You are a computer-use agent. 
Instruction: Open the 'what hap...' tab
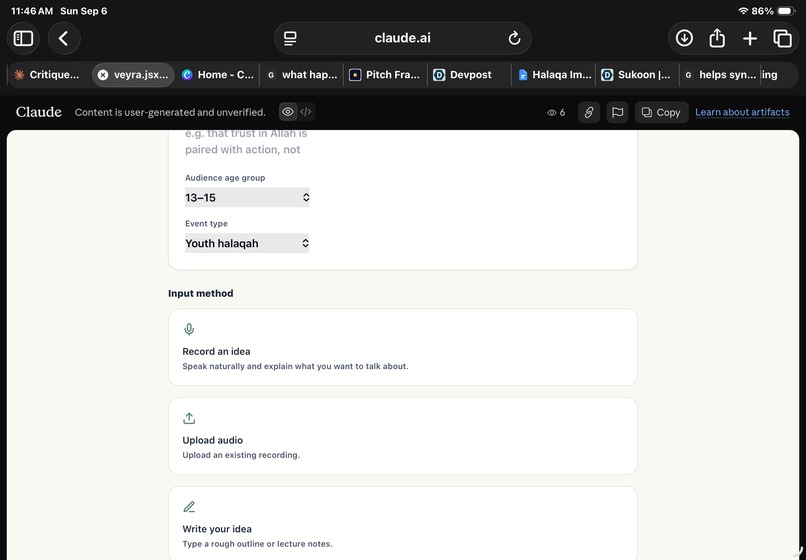click(302, 75)
